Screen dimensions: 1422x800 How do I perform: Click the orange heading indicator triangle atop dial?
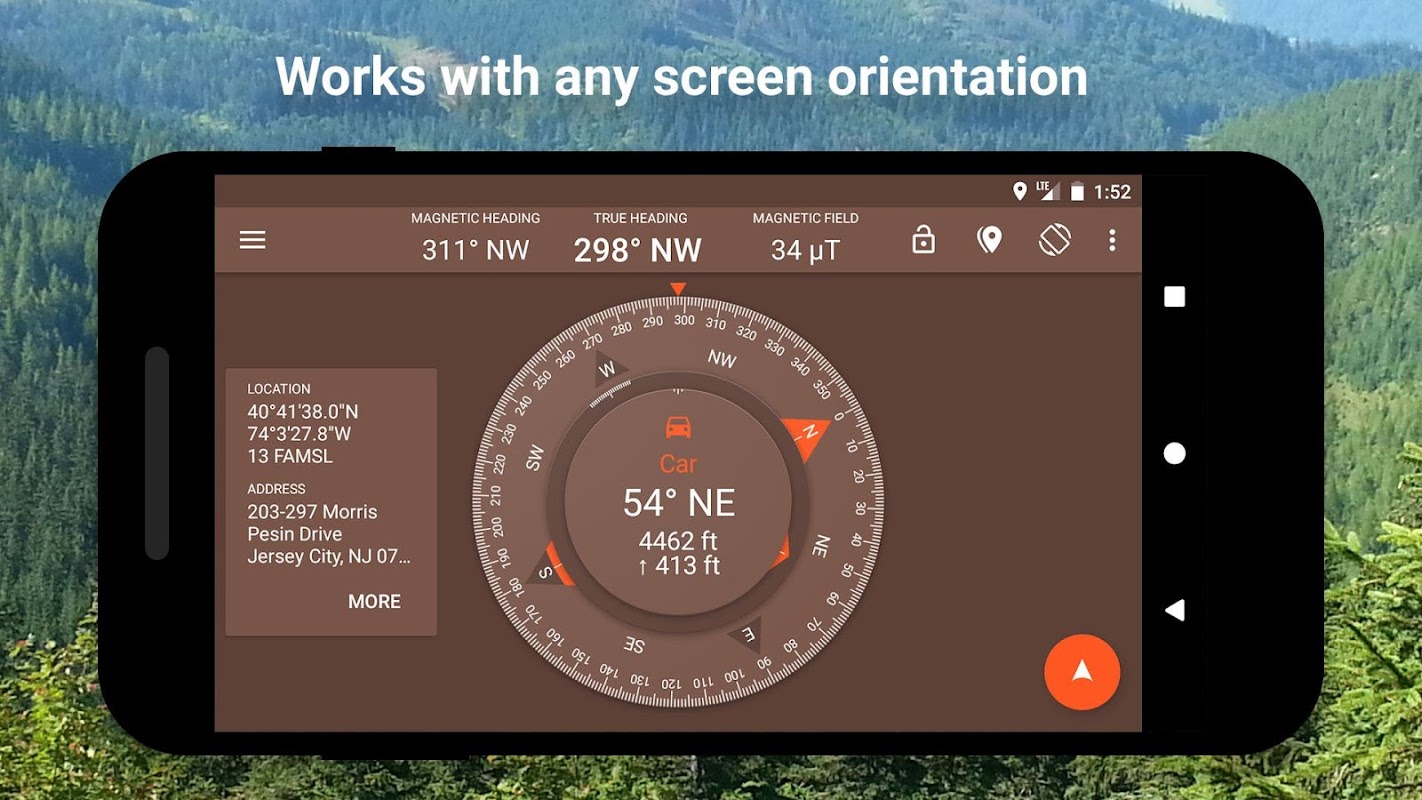tap(678, 289)
